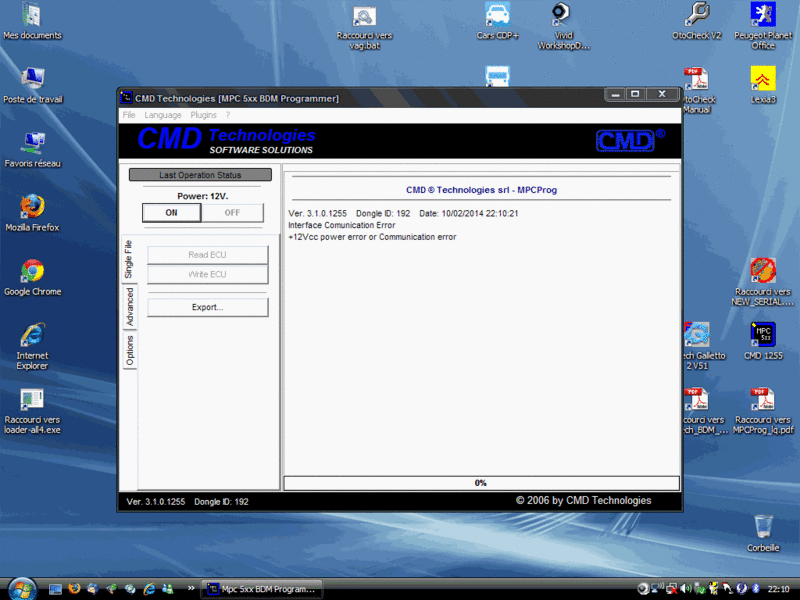
Task: Click the status bar 'Ver. 3.1.0.1255' text
Action: coord(156,502)
